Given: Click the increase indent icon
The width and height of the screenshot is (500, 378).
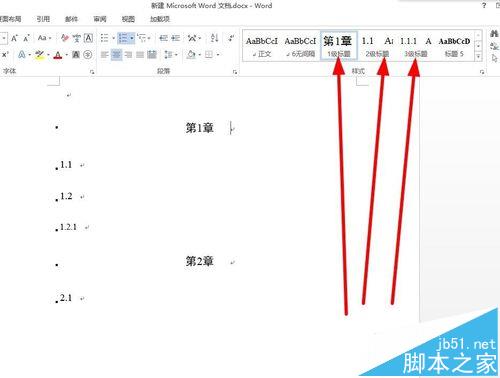Looking at the screenshot, I should 176,38.
